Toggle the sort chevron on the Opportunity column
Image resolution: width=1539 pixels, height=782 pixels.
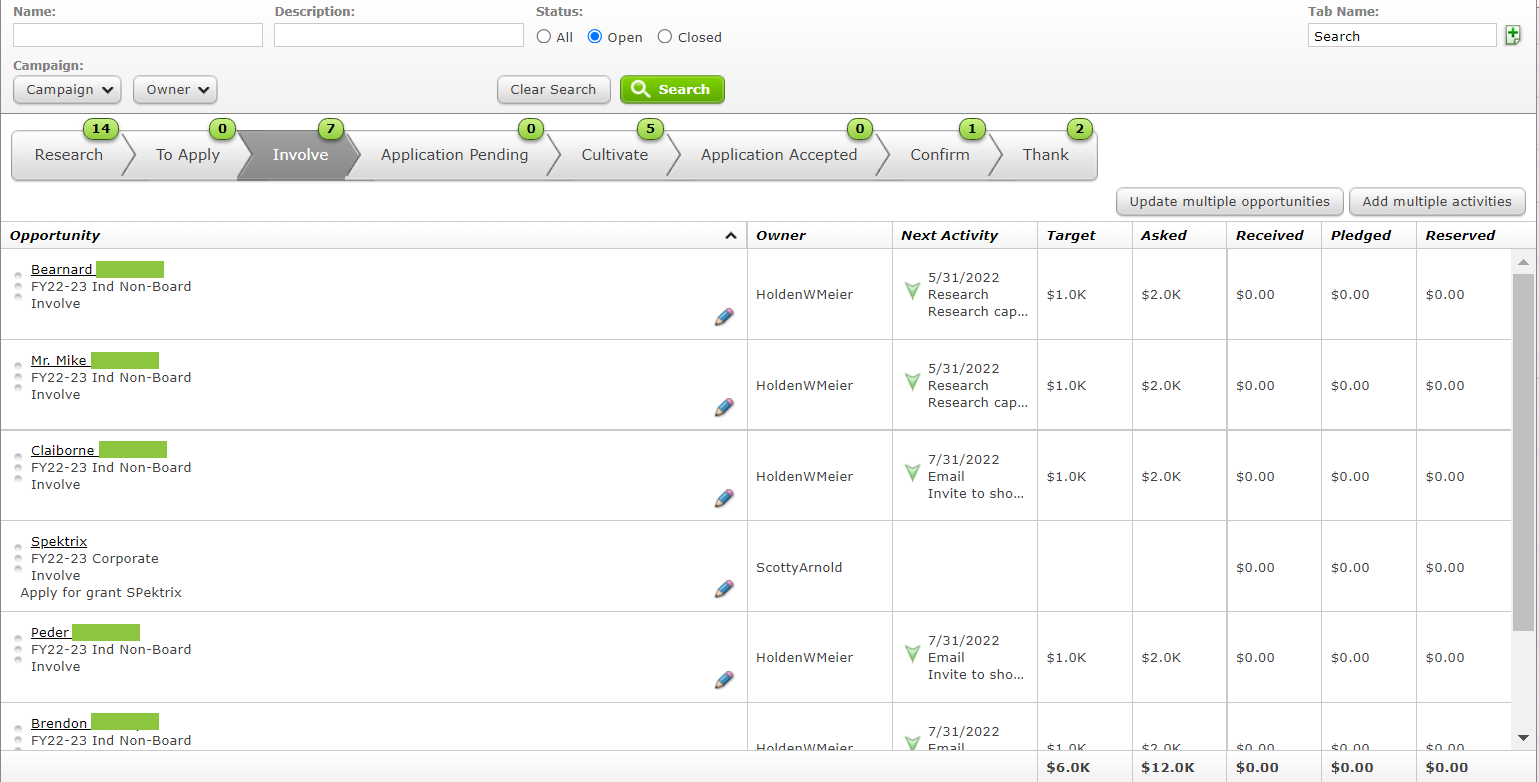[731, 235]
